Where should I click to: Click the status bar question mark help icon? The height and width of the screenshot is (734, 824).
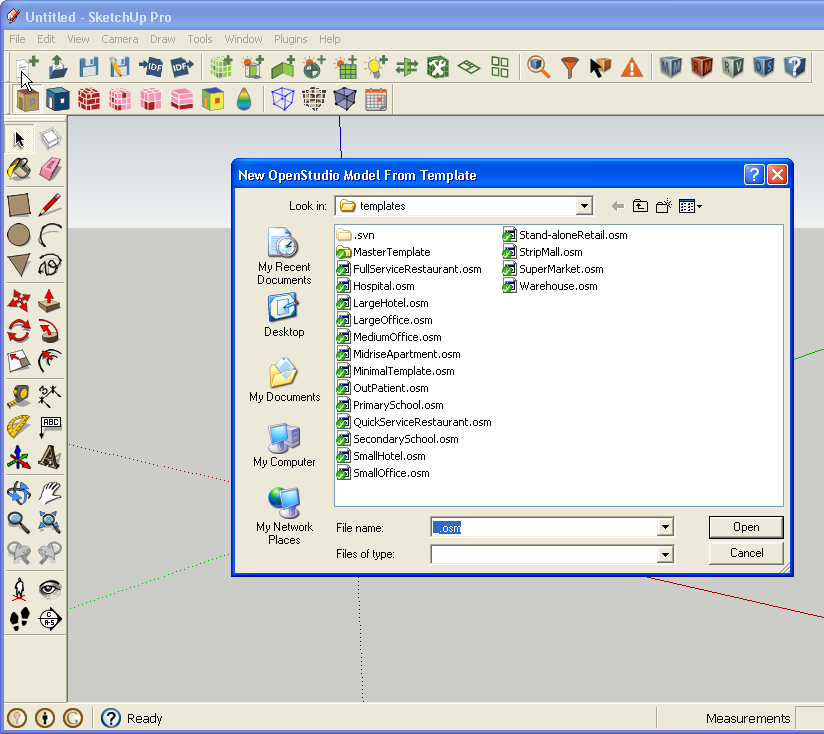[x=111, y=718]
